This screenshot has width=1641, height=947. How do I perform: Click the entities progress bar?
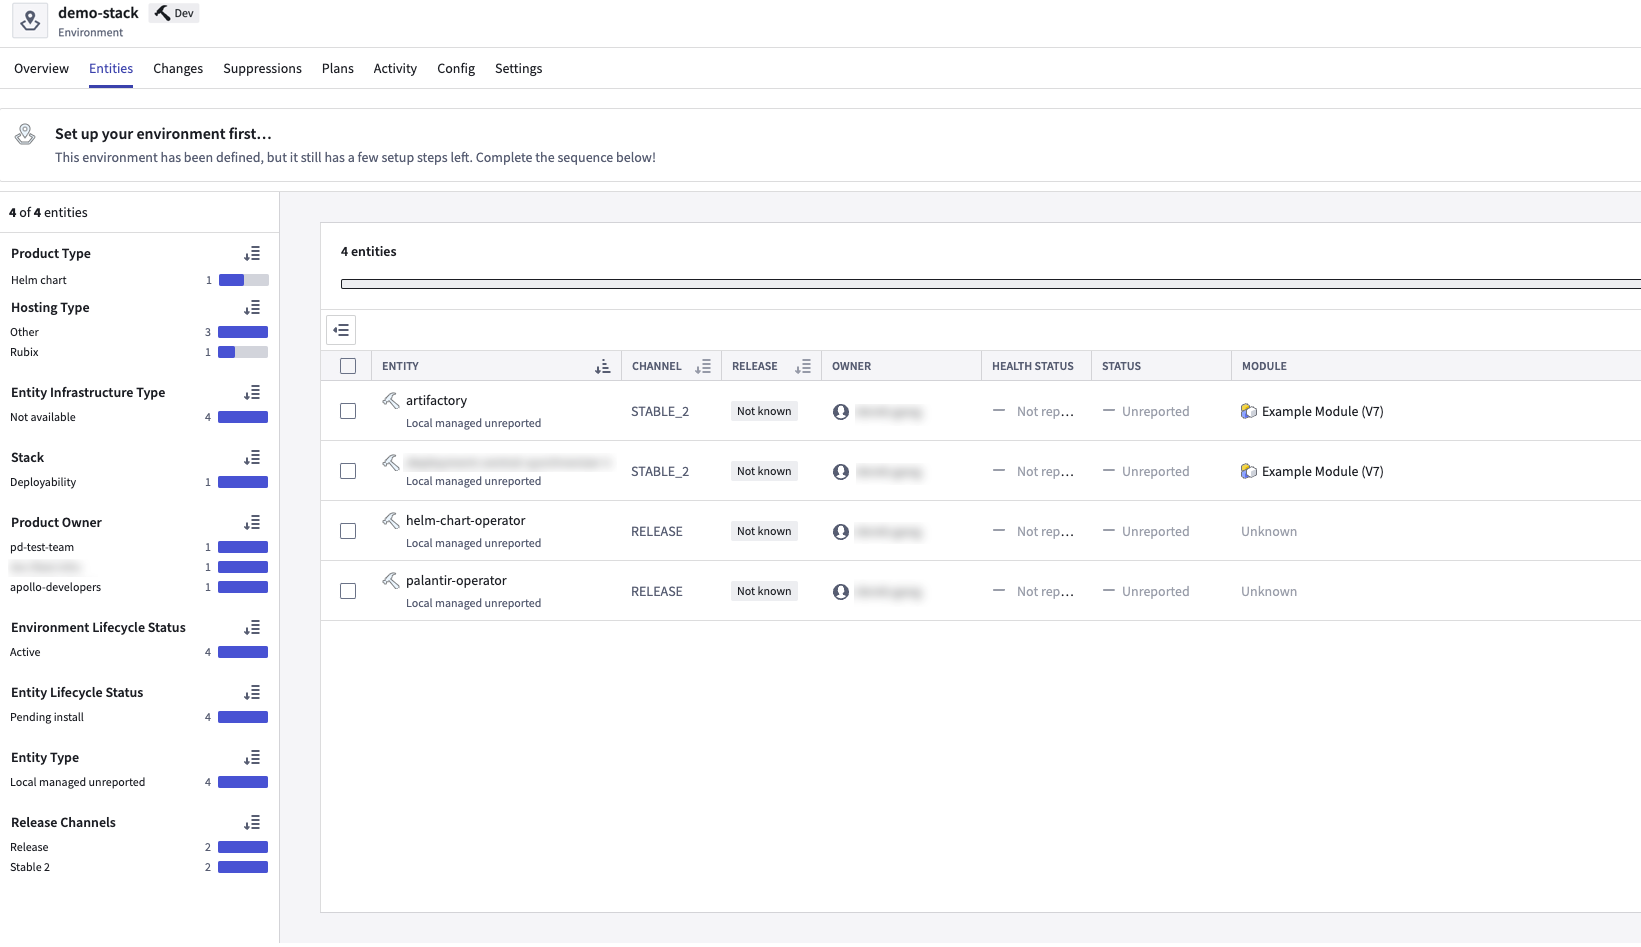(x=990, y=284)
